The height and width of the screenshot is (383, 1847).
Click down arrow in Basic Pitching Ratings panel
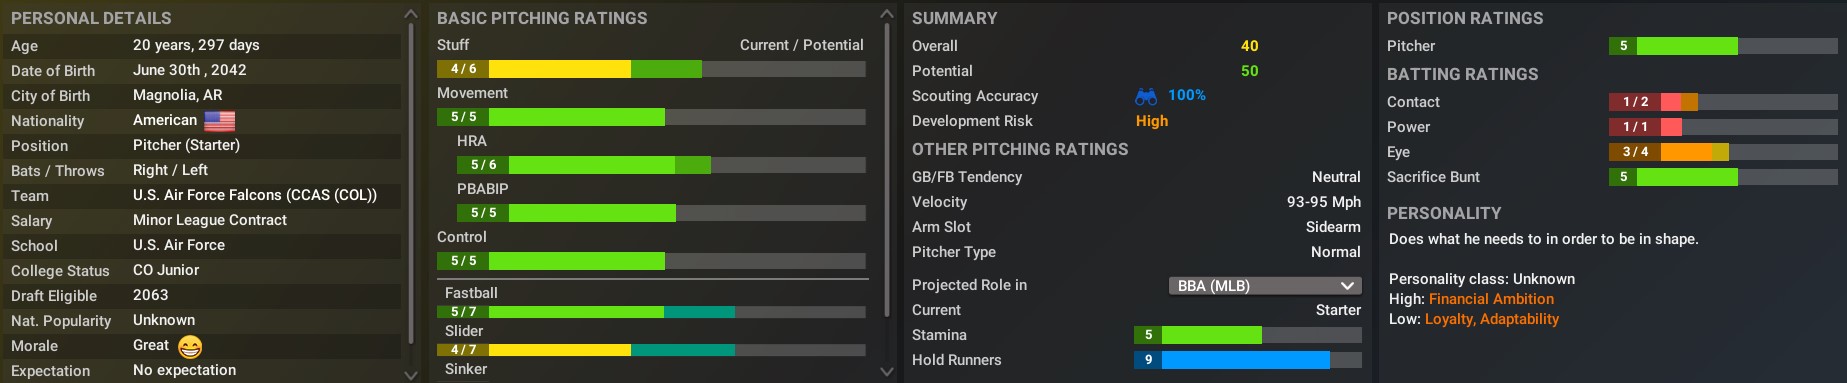pyautogui.click(x=886, y=371)
